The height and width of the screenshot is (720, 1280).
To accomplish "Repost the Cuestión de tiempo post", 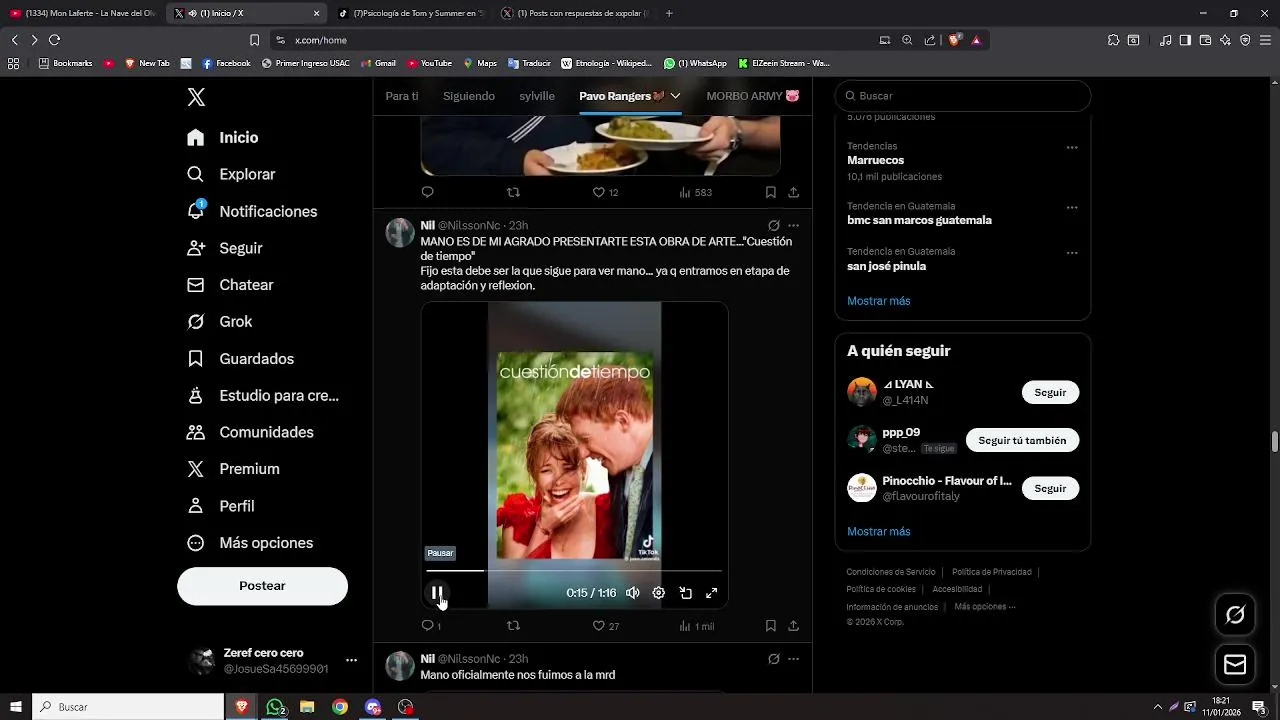I will coord(513,626).
